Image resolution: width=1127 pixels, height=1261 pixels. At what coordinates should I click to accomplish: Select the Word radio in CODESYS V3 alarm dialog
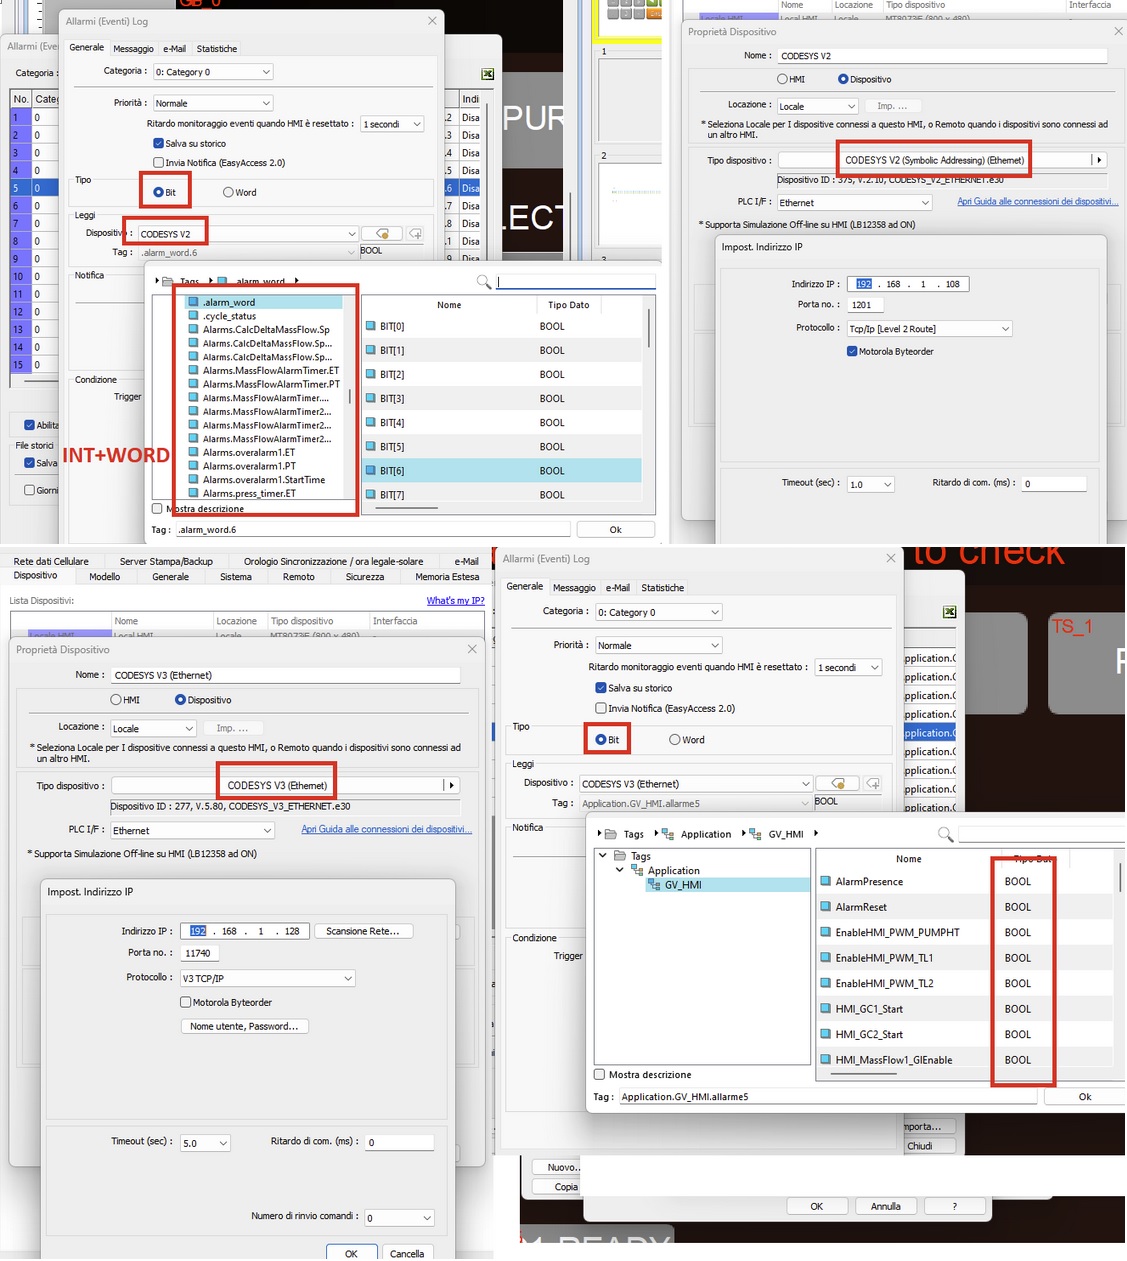point(674,740)
